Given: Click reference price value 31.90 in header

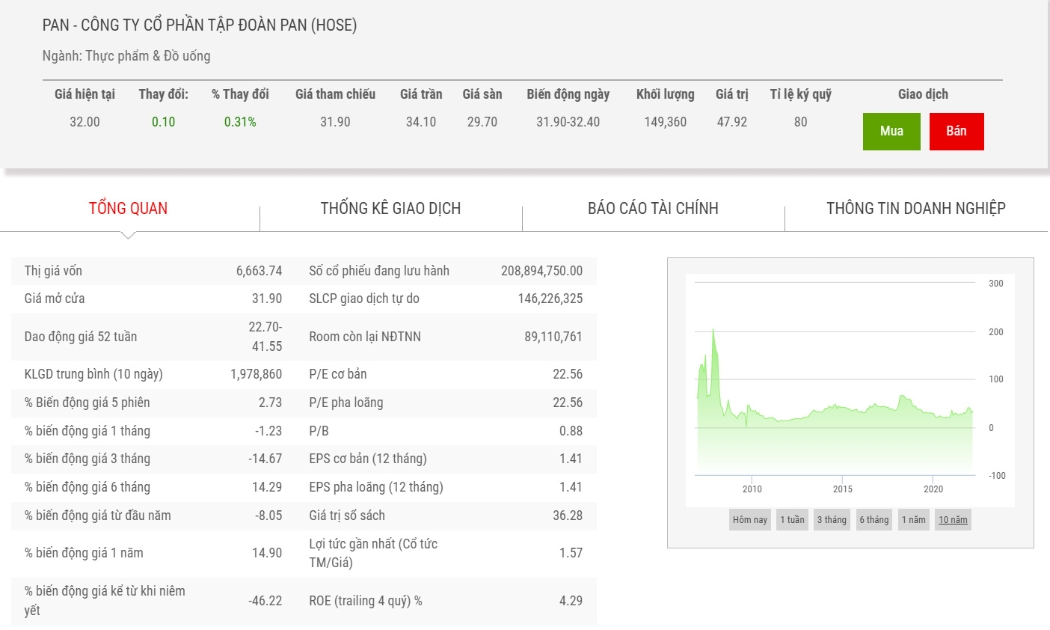Looking at the screenshot, I should coord(335,122).
